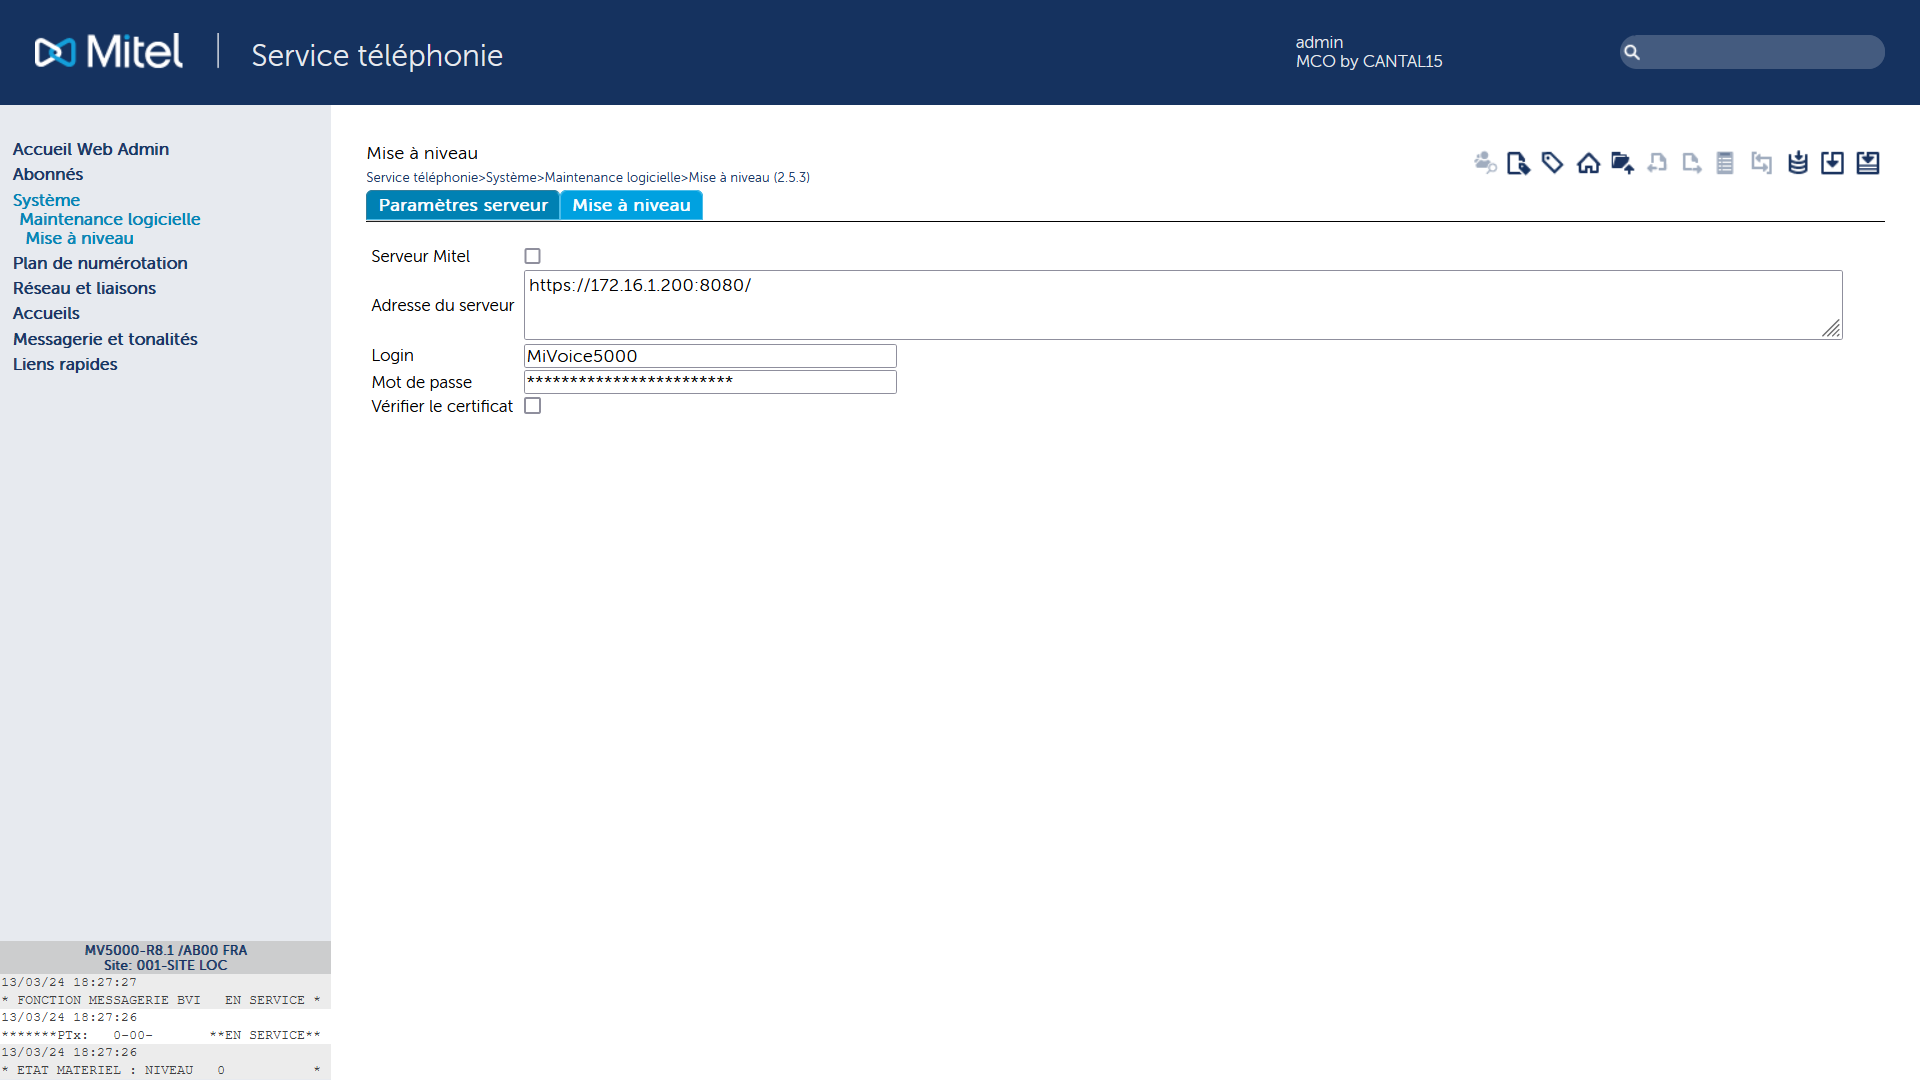Click the Service téléphonie header title
The image size is (1920, 1080).
pos(377,55)
